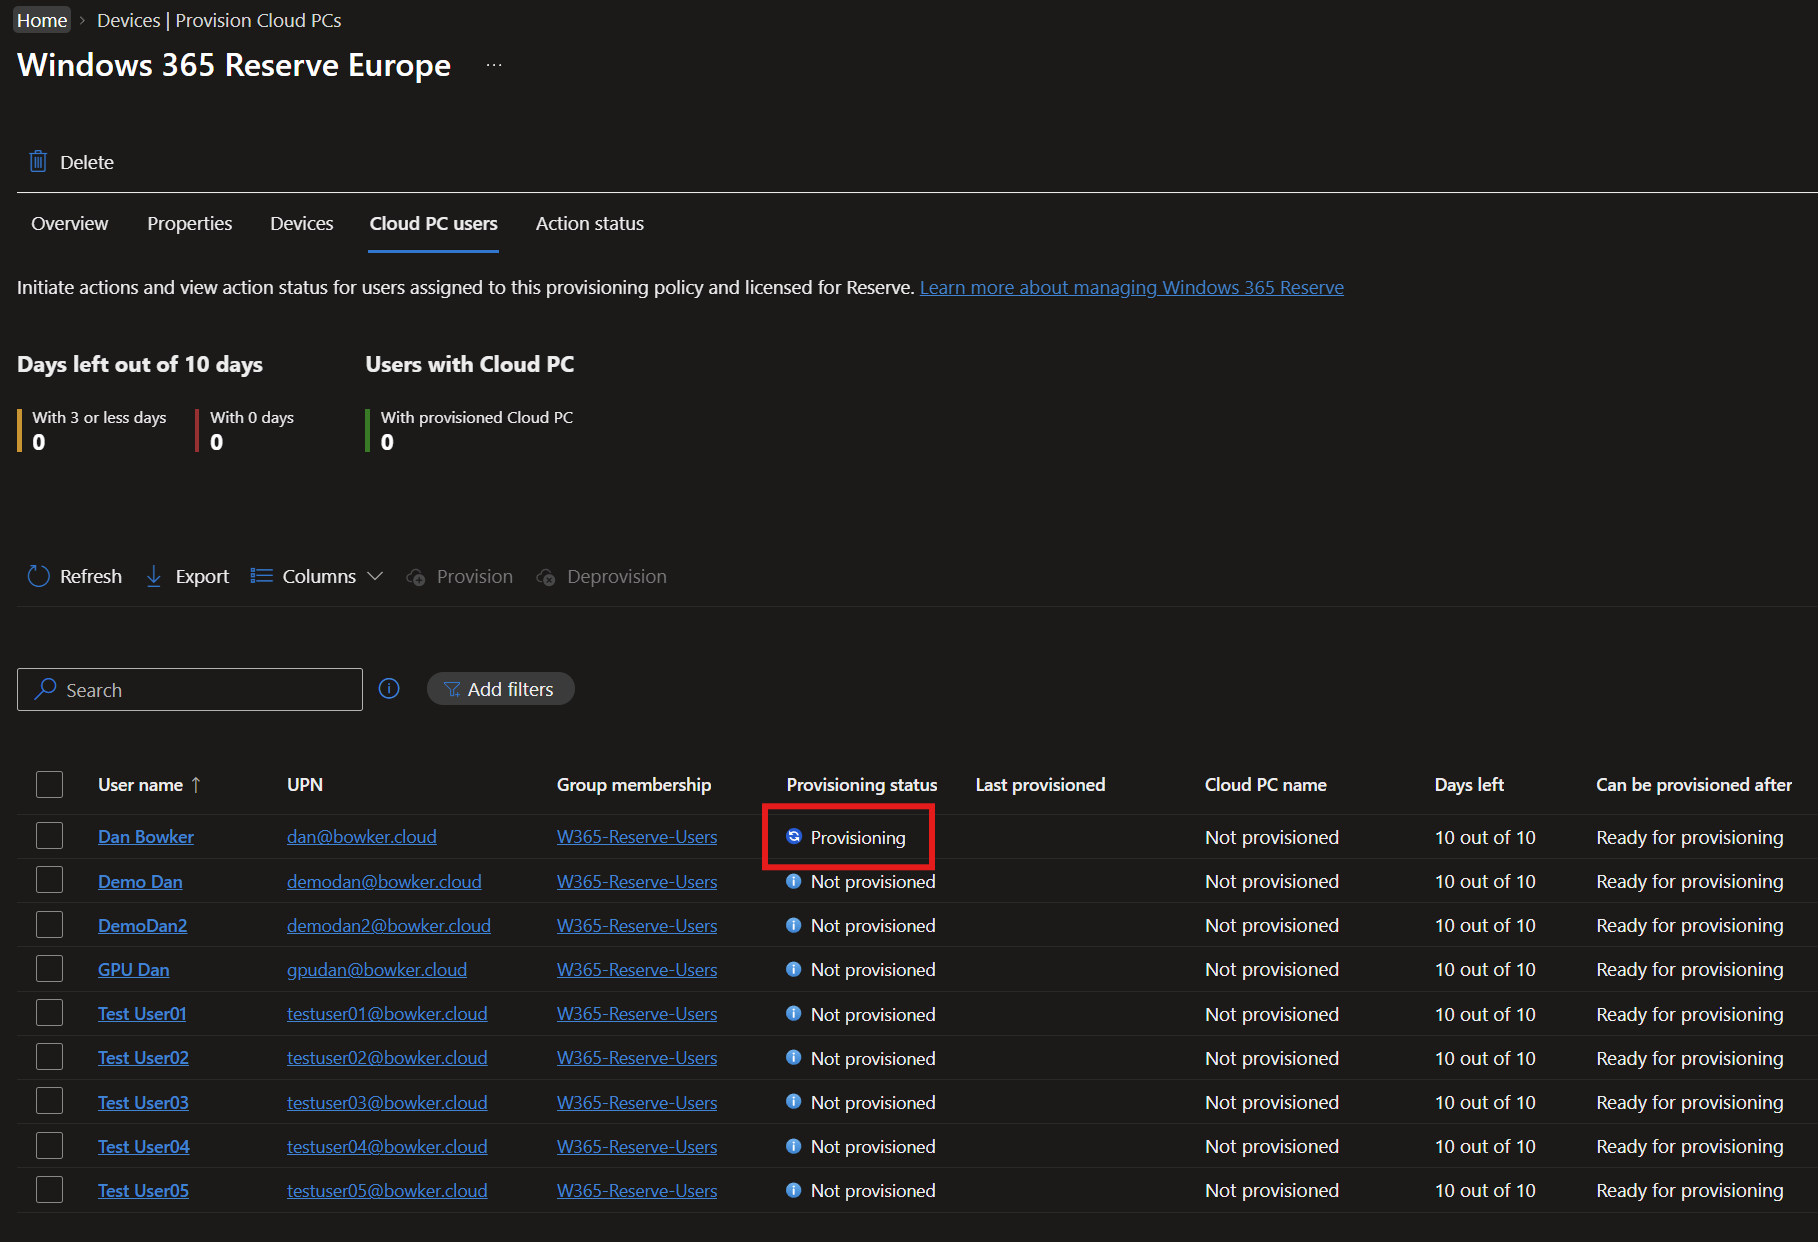Click the Deprovision cloud icon
The width and height of the screenshot is (1818, 1242).
546,577
